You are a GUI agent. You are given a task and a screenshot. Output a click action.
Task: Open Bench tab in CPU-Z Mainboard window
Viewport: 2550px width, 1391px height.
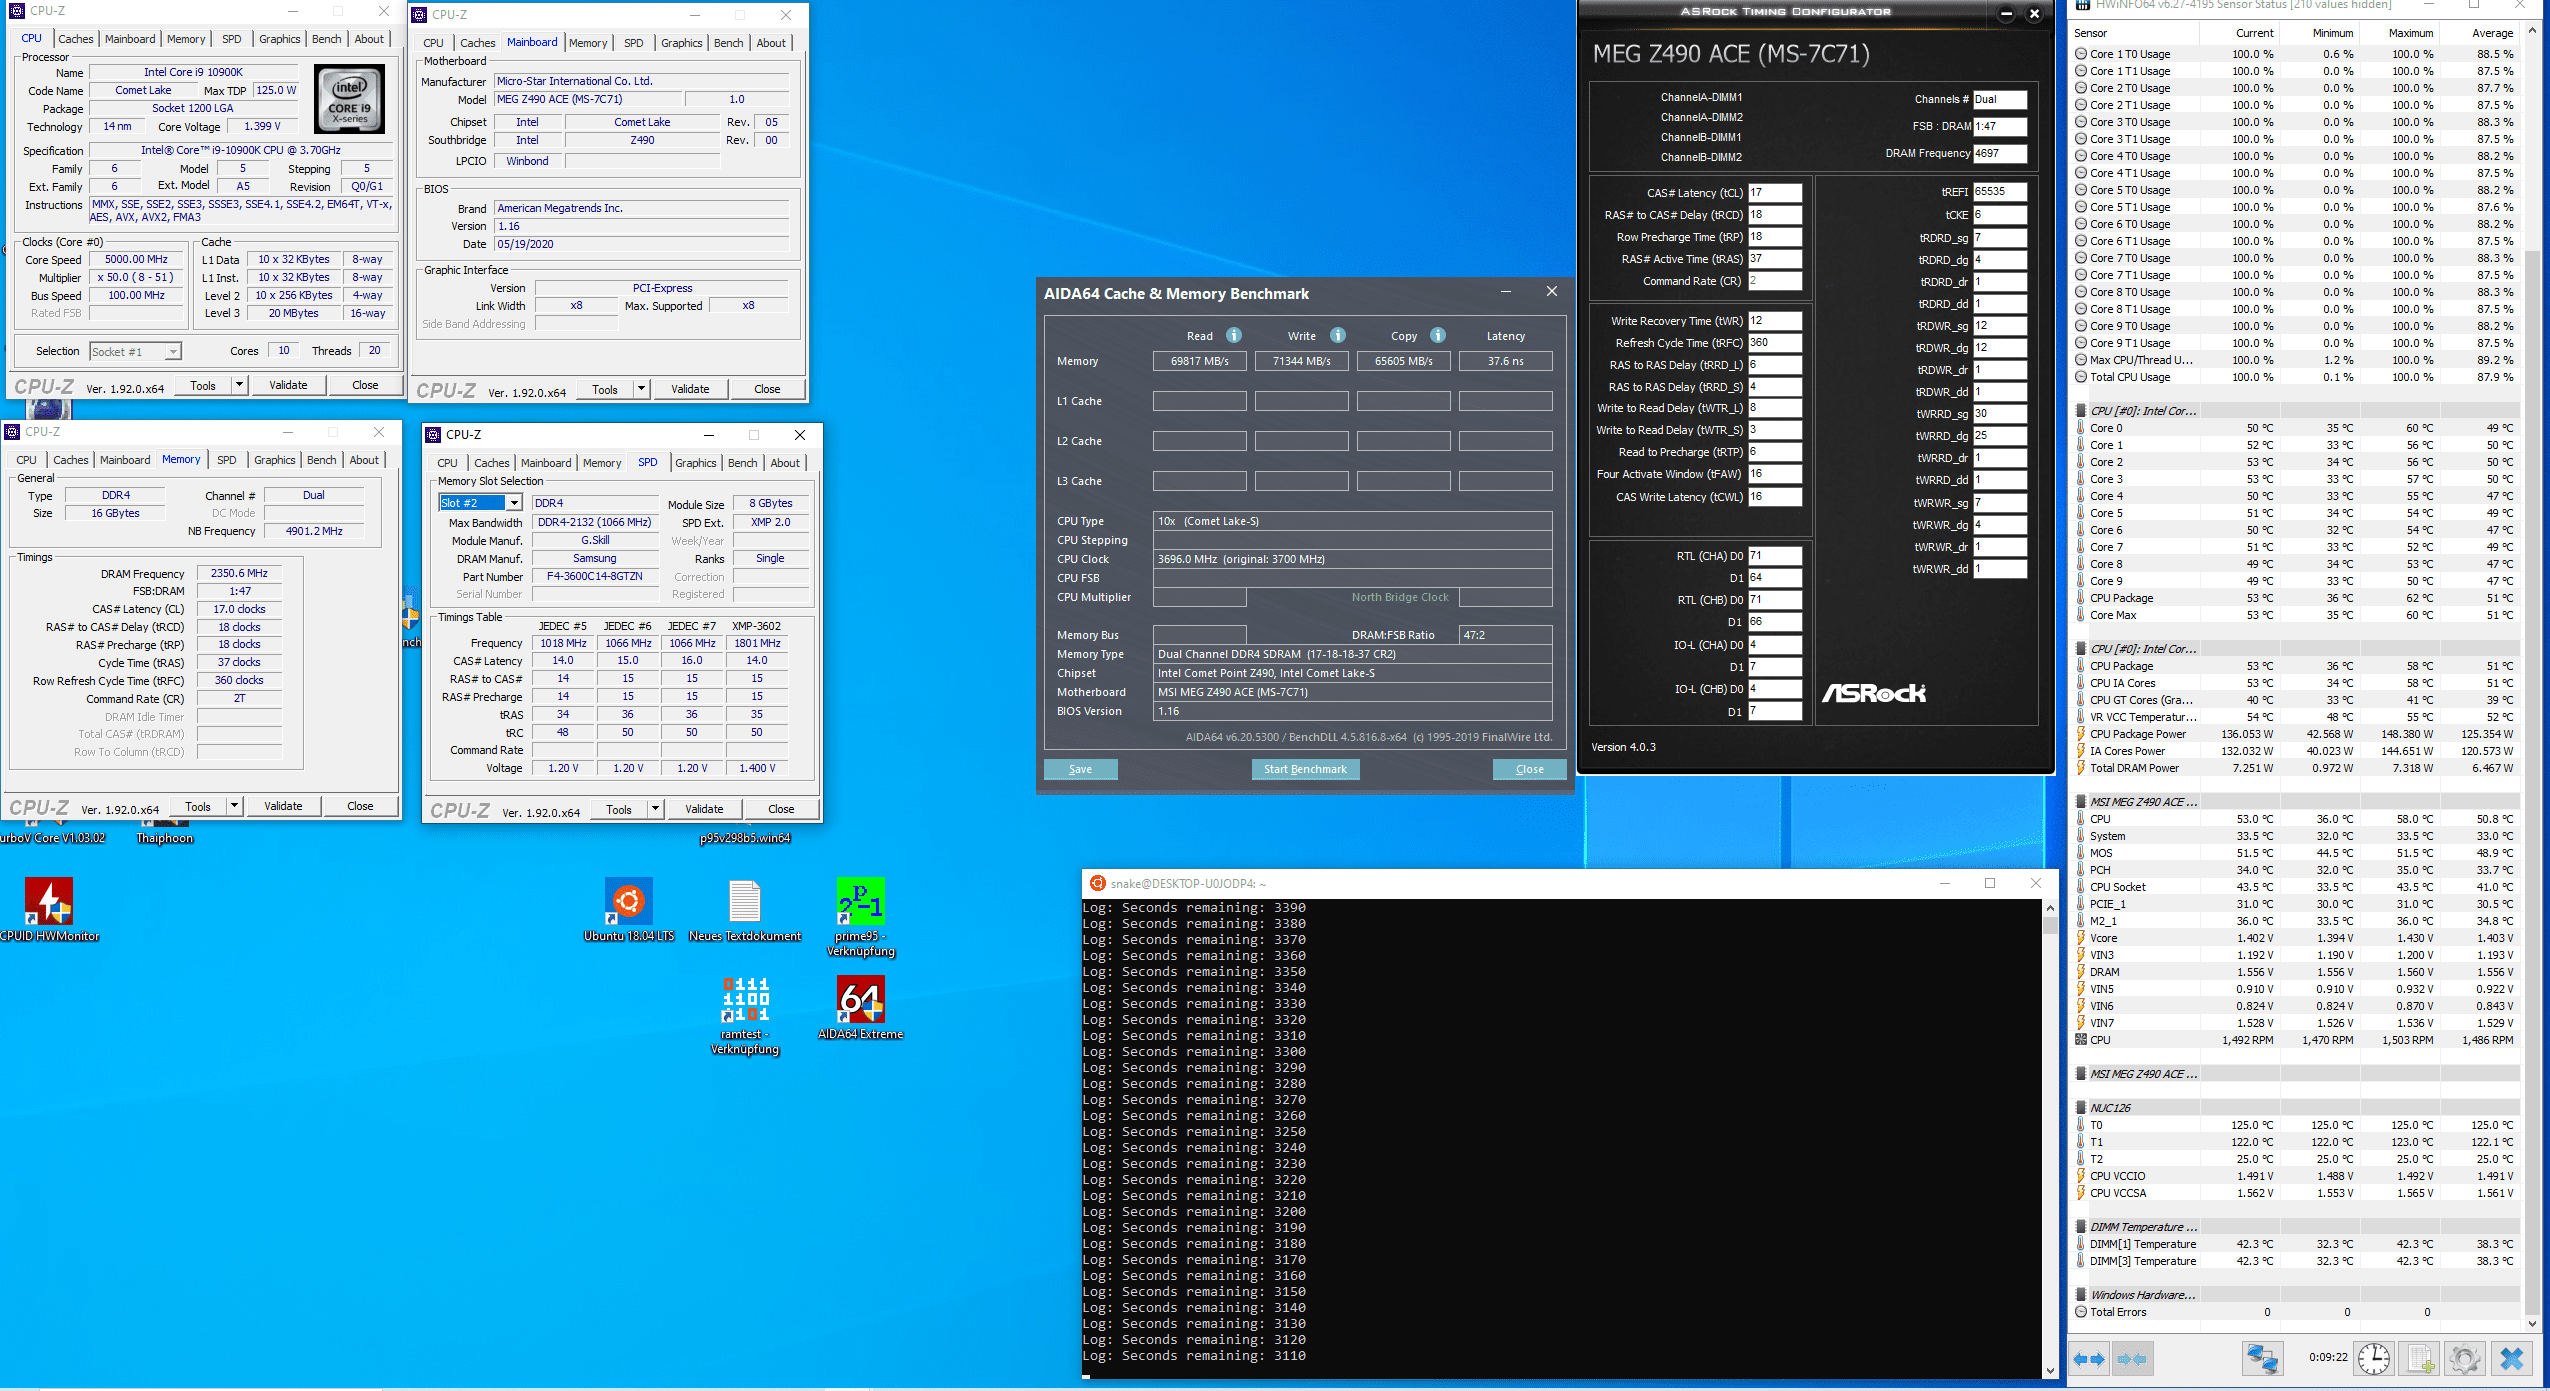point(728,43)
